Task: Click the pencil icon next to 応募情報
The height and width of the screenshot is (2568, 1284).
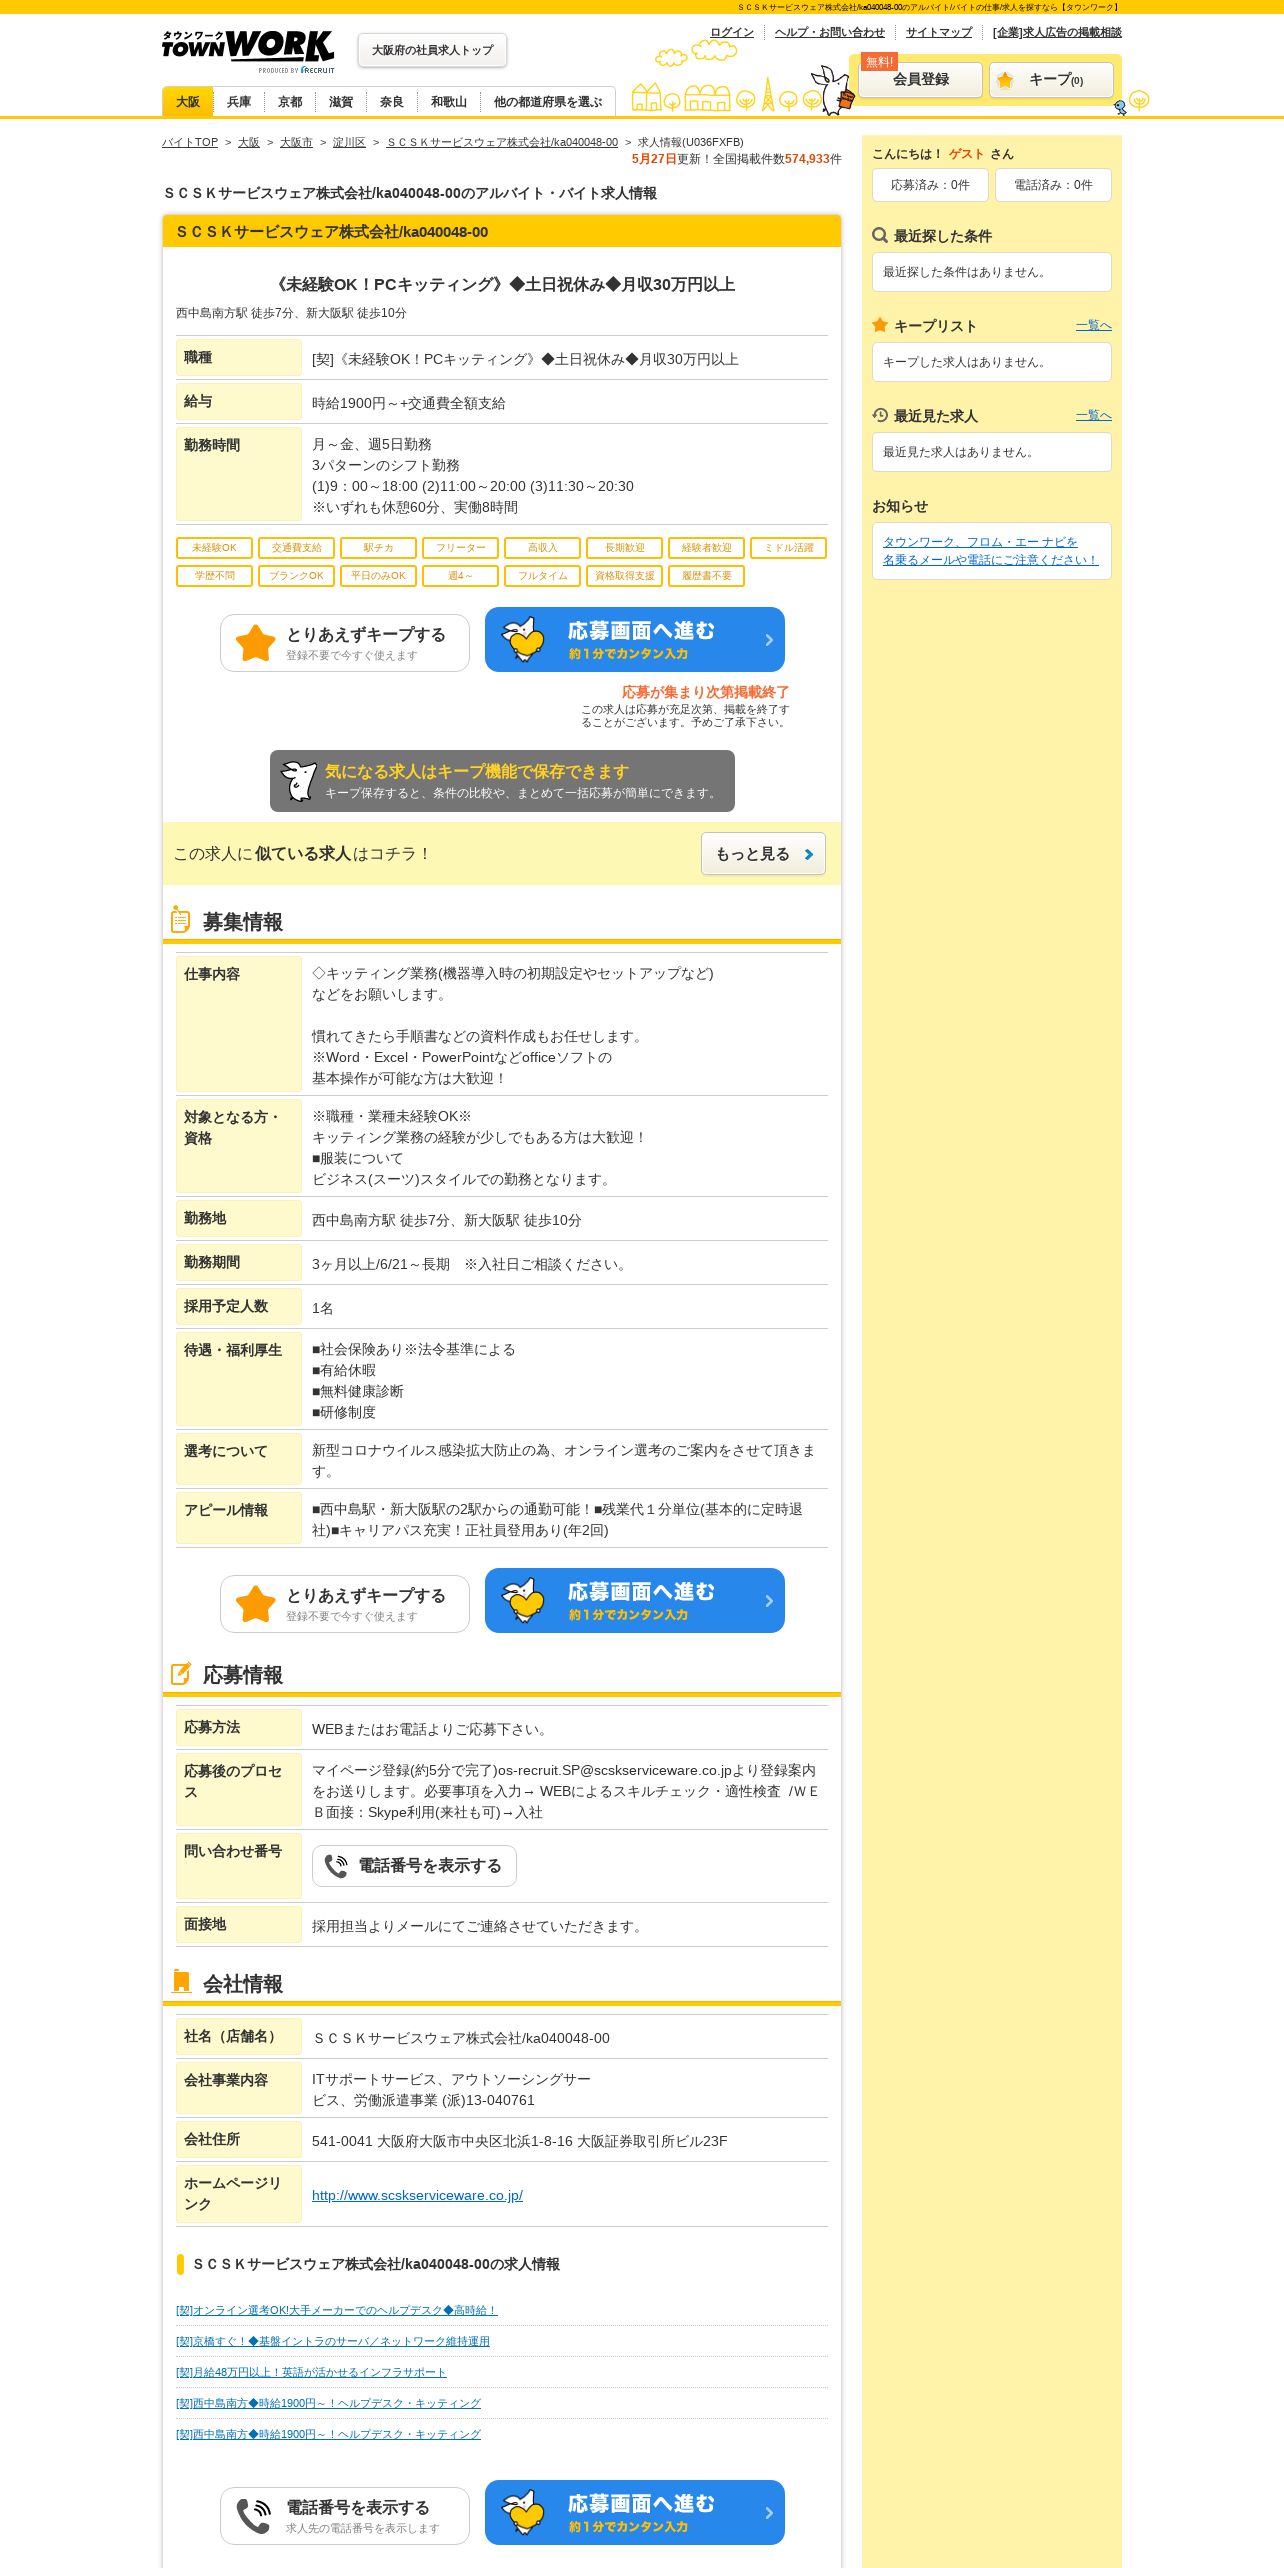Action: tap(181, 1673)
